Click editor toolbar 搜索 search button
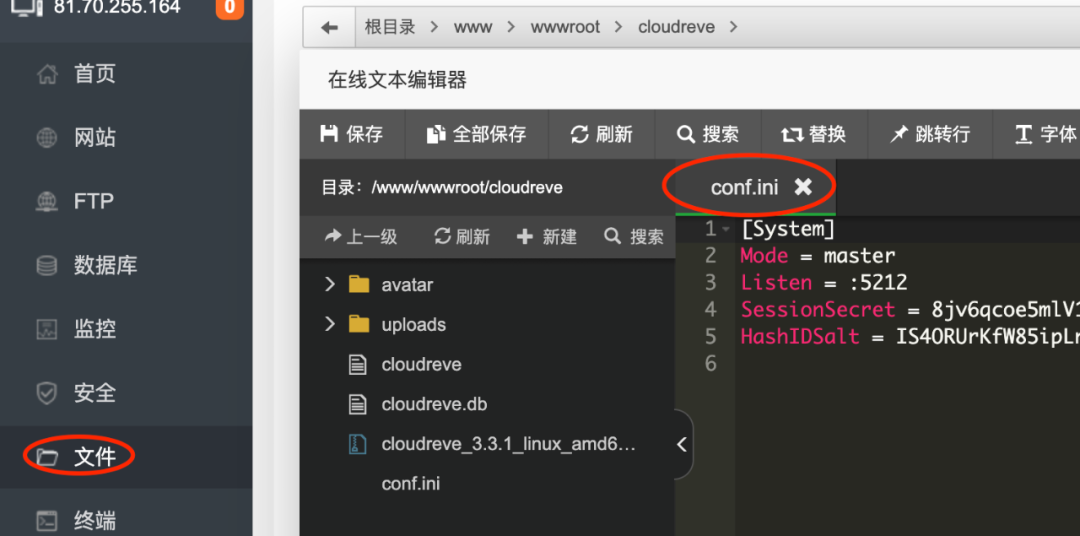 [707, 134]
